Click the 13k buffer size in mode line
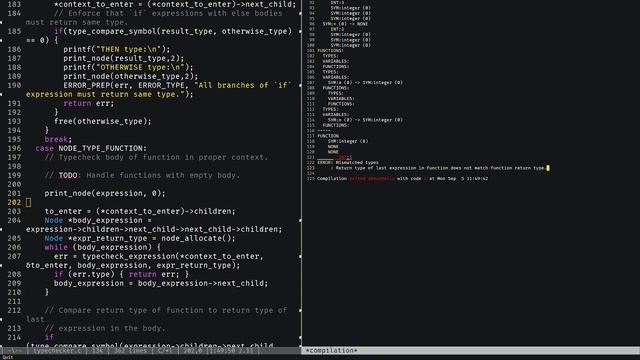The image size is (640, 360). pos(97,350)
